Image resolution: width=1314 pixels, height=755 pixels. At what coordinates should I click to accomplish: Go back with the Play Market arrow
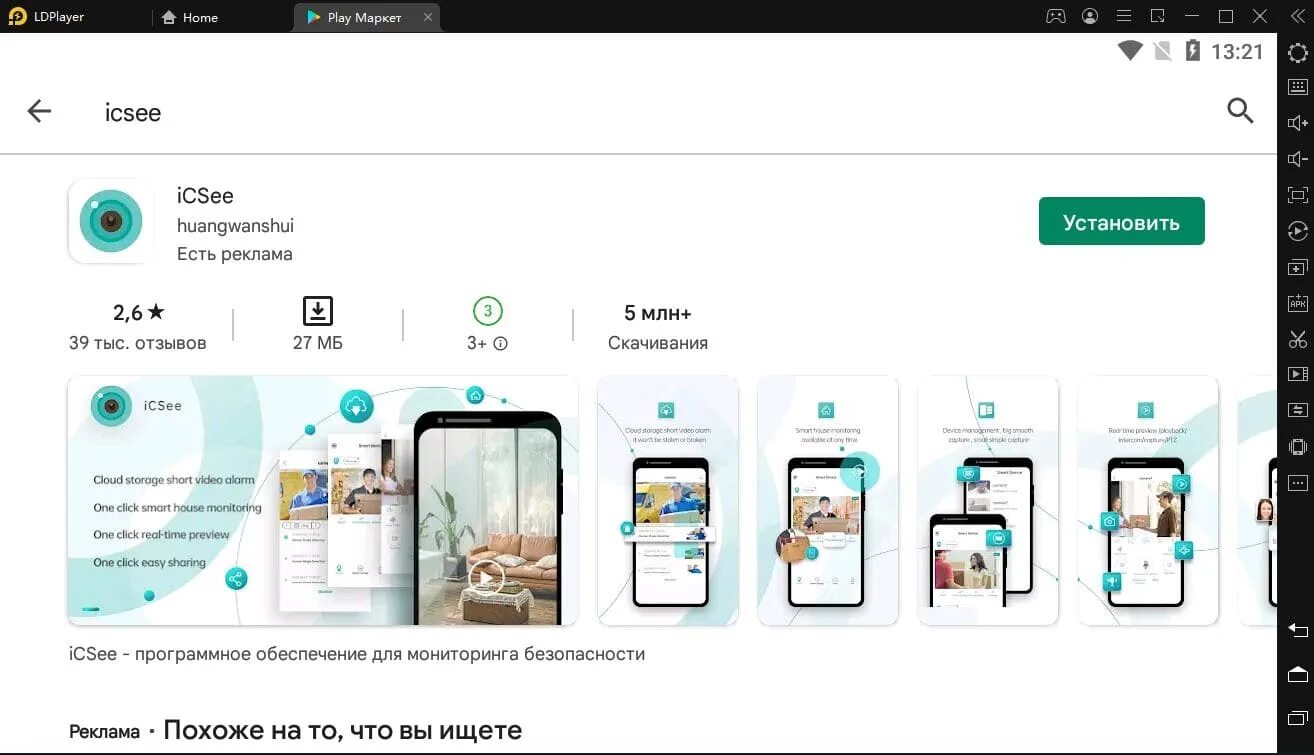pyautogui.click(x=39, y=111)
